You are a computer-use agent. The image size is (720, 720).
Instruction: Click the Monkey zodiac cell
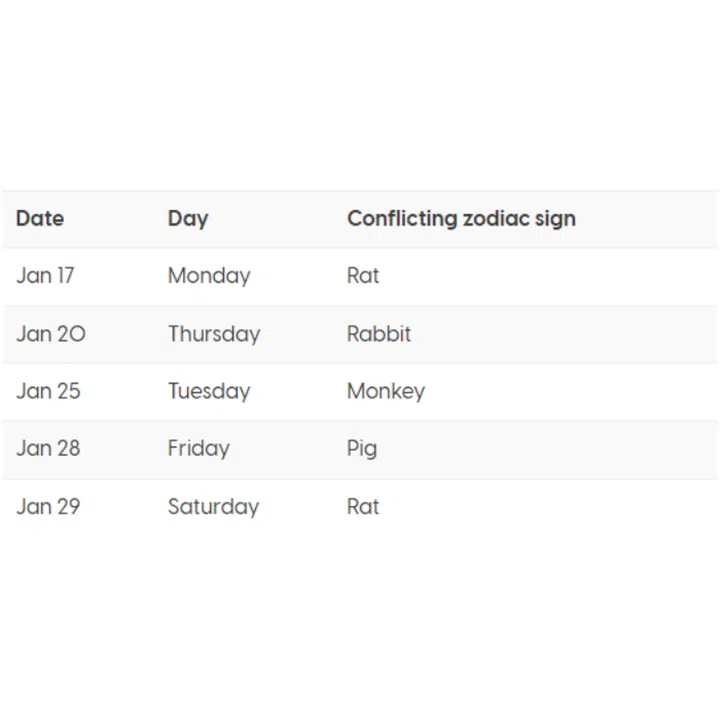386,391
